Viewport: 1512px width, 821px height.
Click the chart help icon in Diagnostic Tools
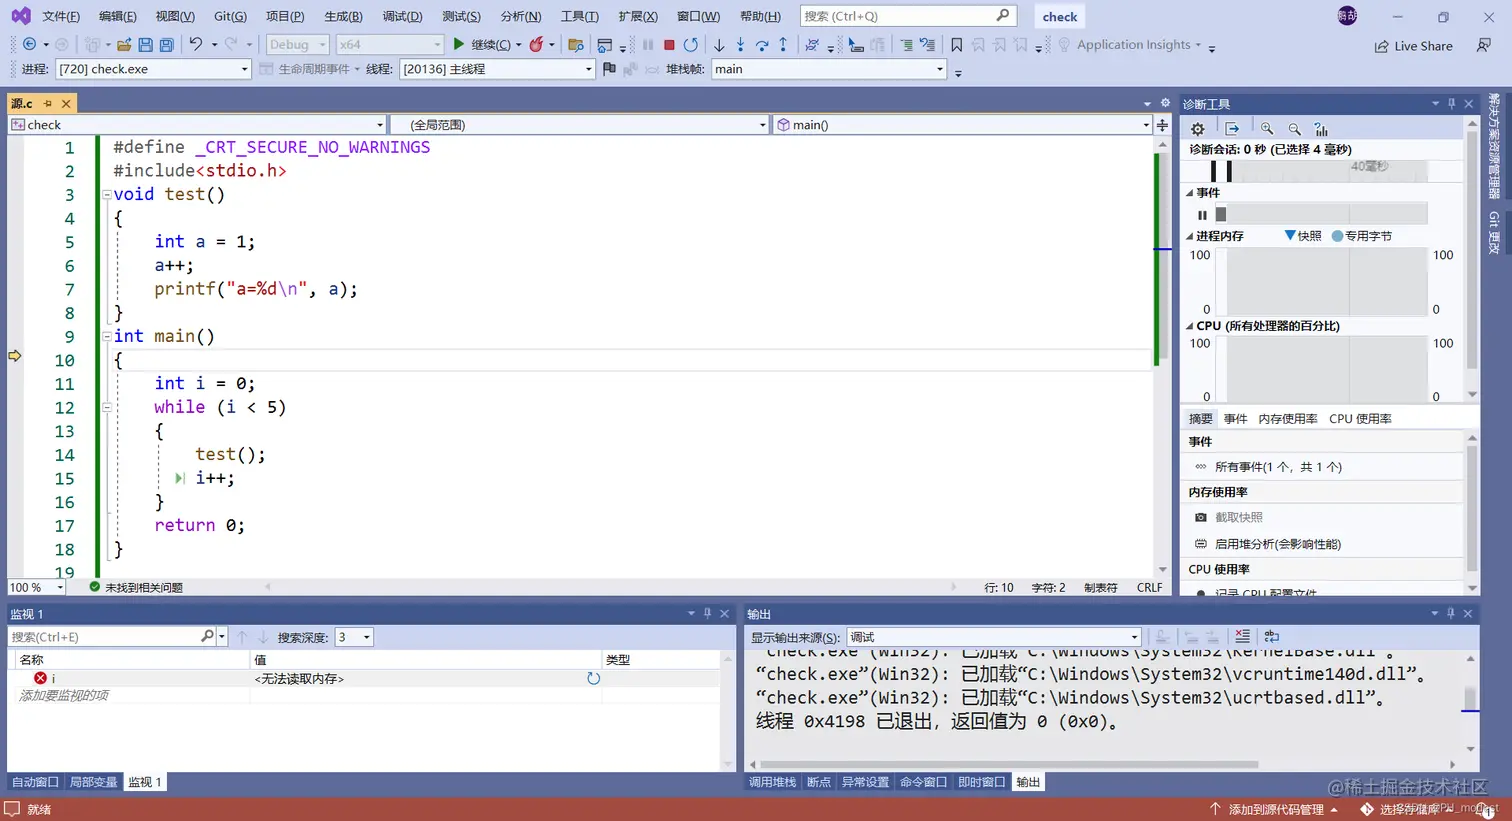1321,129
